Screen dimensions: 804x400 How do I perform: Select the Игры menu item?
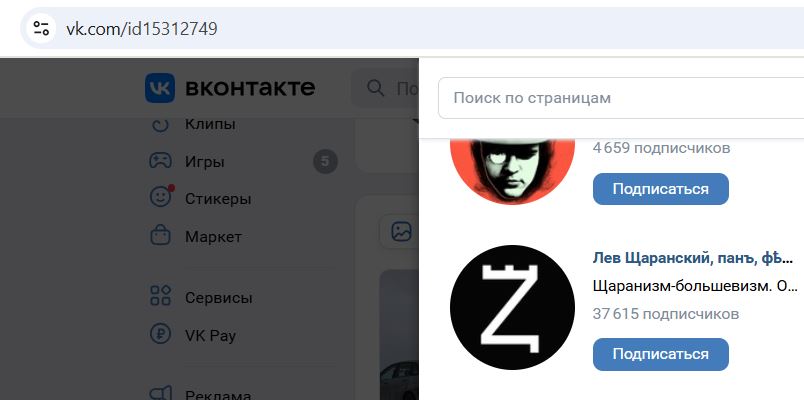coord(205,162)
